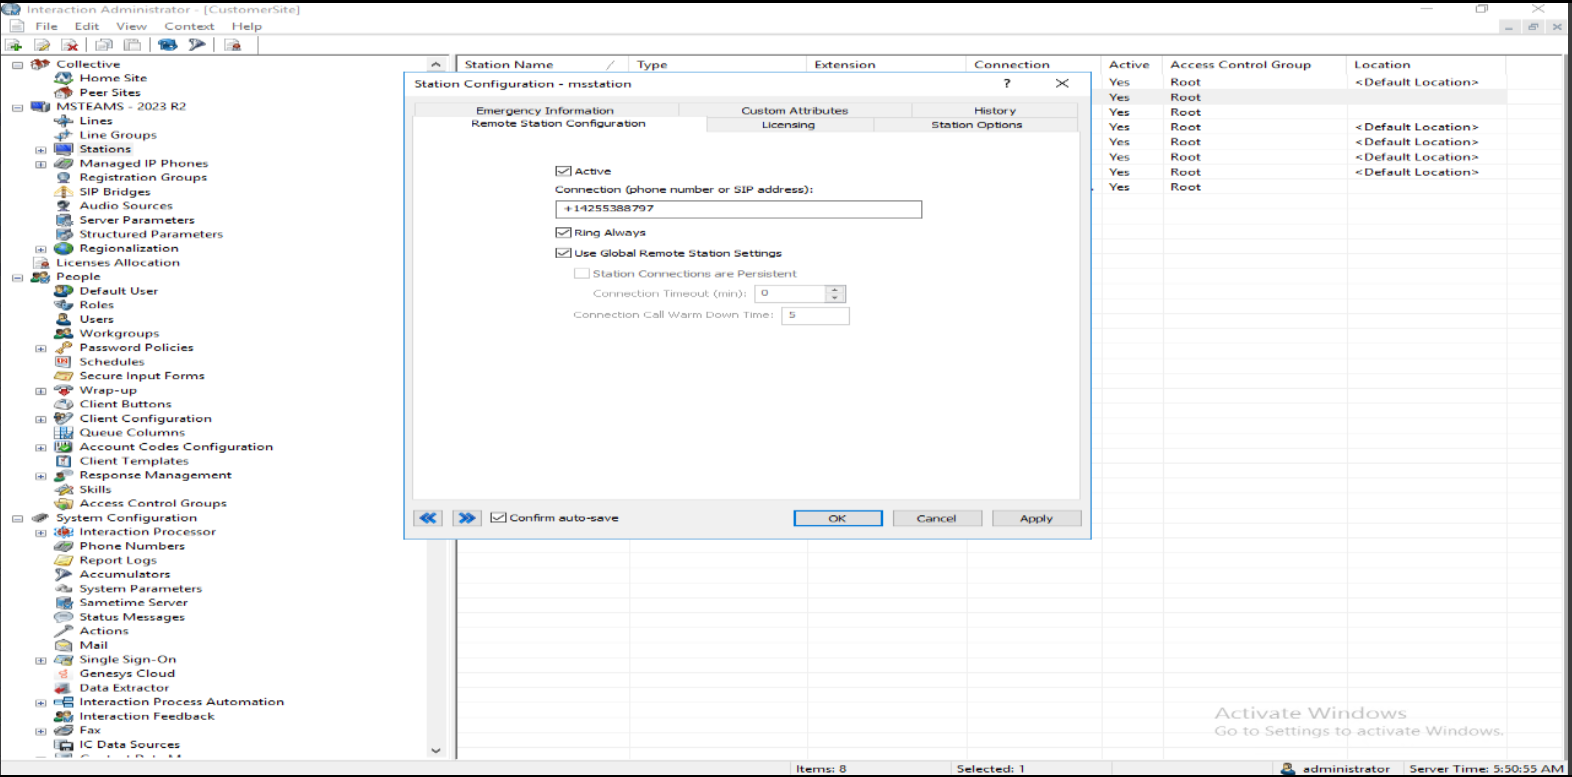Open the Context menu

[x=189, y=26]
